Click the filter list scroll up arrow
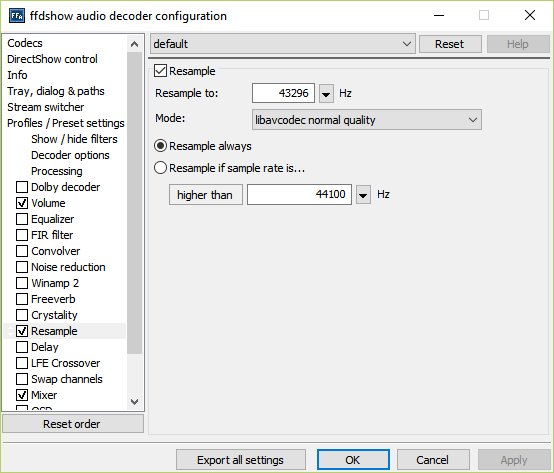 [134, 44]
